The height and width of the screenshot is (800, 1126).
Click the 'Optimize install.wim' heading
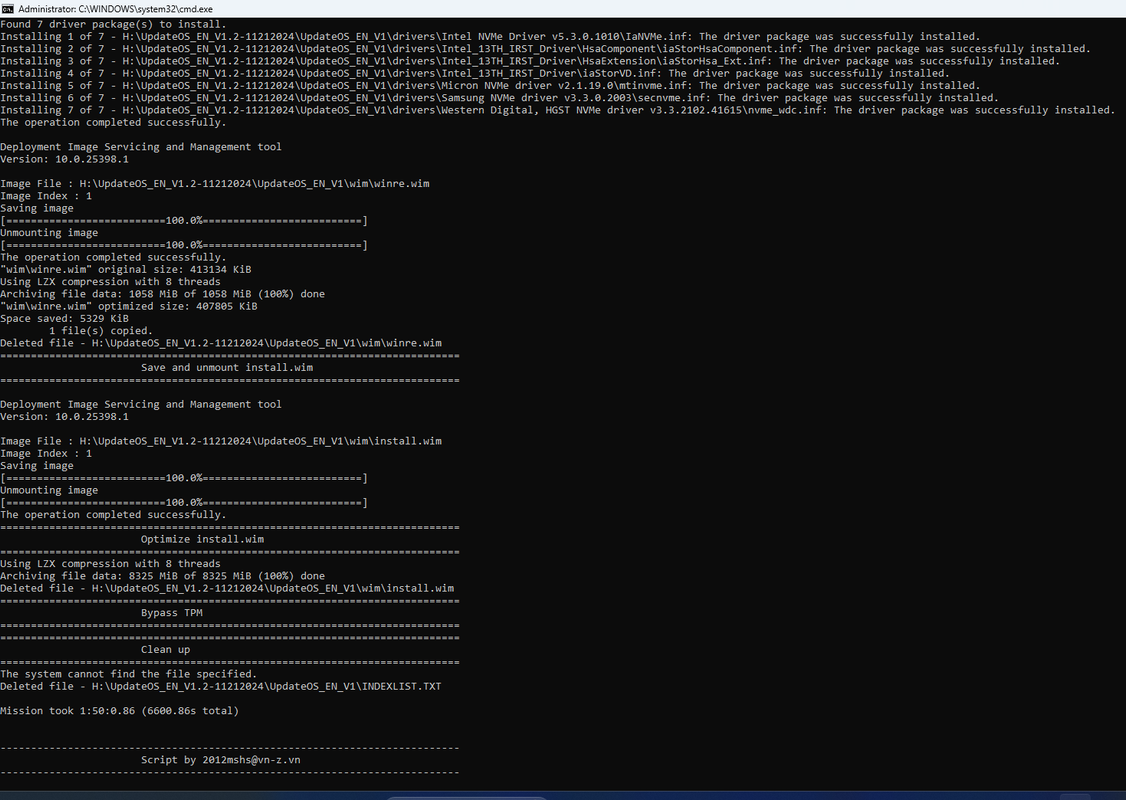tap(203, 539)
